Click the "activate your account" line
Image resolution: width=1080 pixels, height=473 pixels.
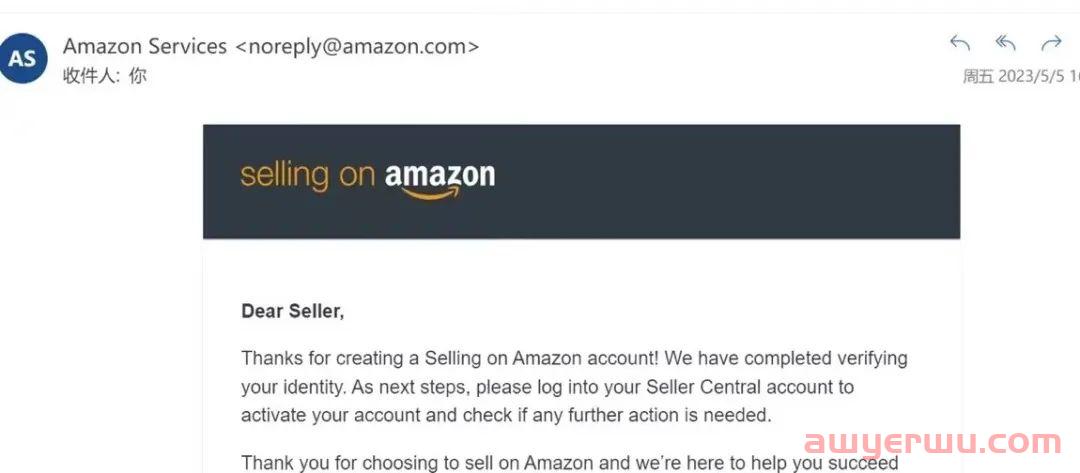(506, 415)
